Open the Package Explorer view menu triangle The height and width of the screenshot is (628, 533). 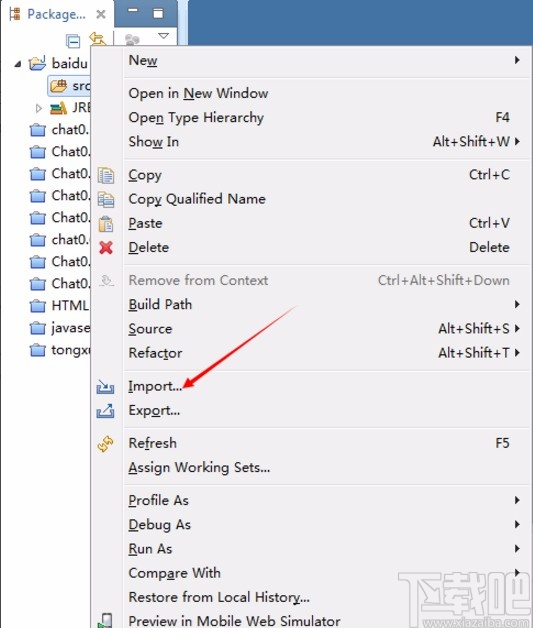pyautogui.click(x=163, y=36)
